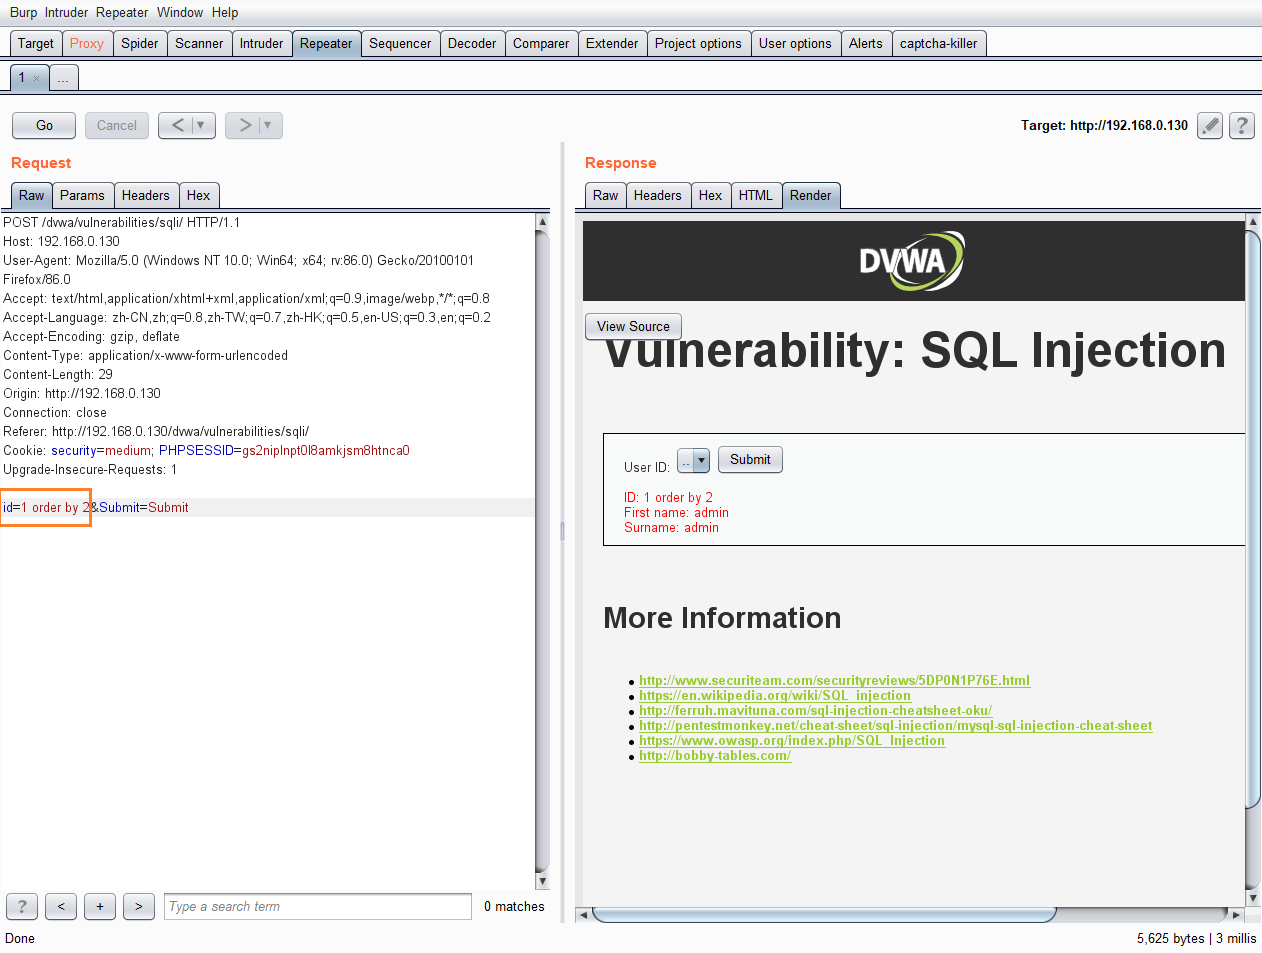Select request Raw tab

pos(32,195)
